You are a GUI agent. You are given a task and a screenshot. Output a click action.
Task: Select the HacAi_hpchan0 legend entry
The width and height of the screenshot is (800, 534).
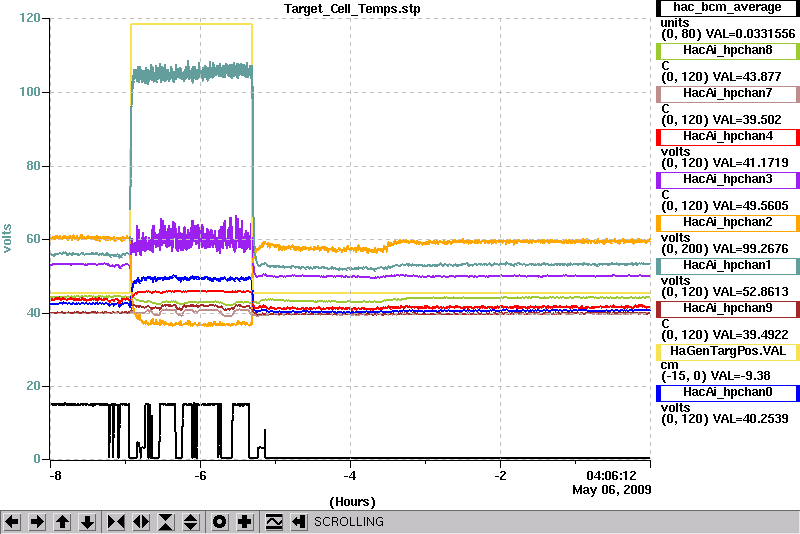pyautogui.click(x=727, y=393)
